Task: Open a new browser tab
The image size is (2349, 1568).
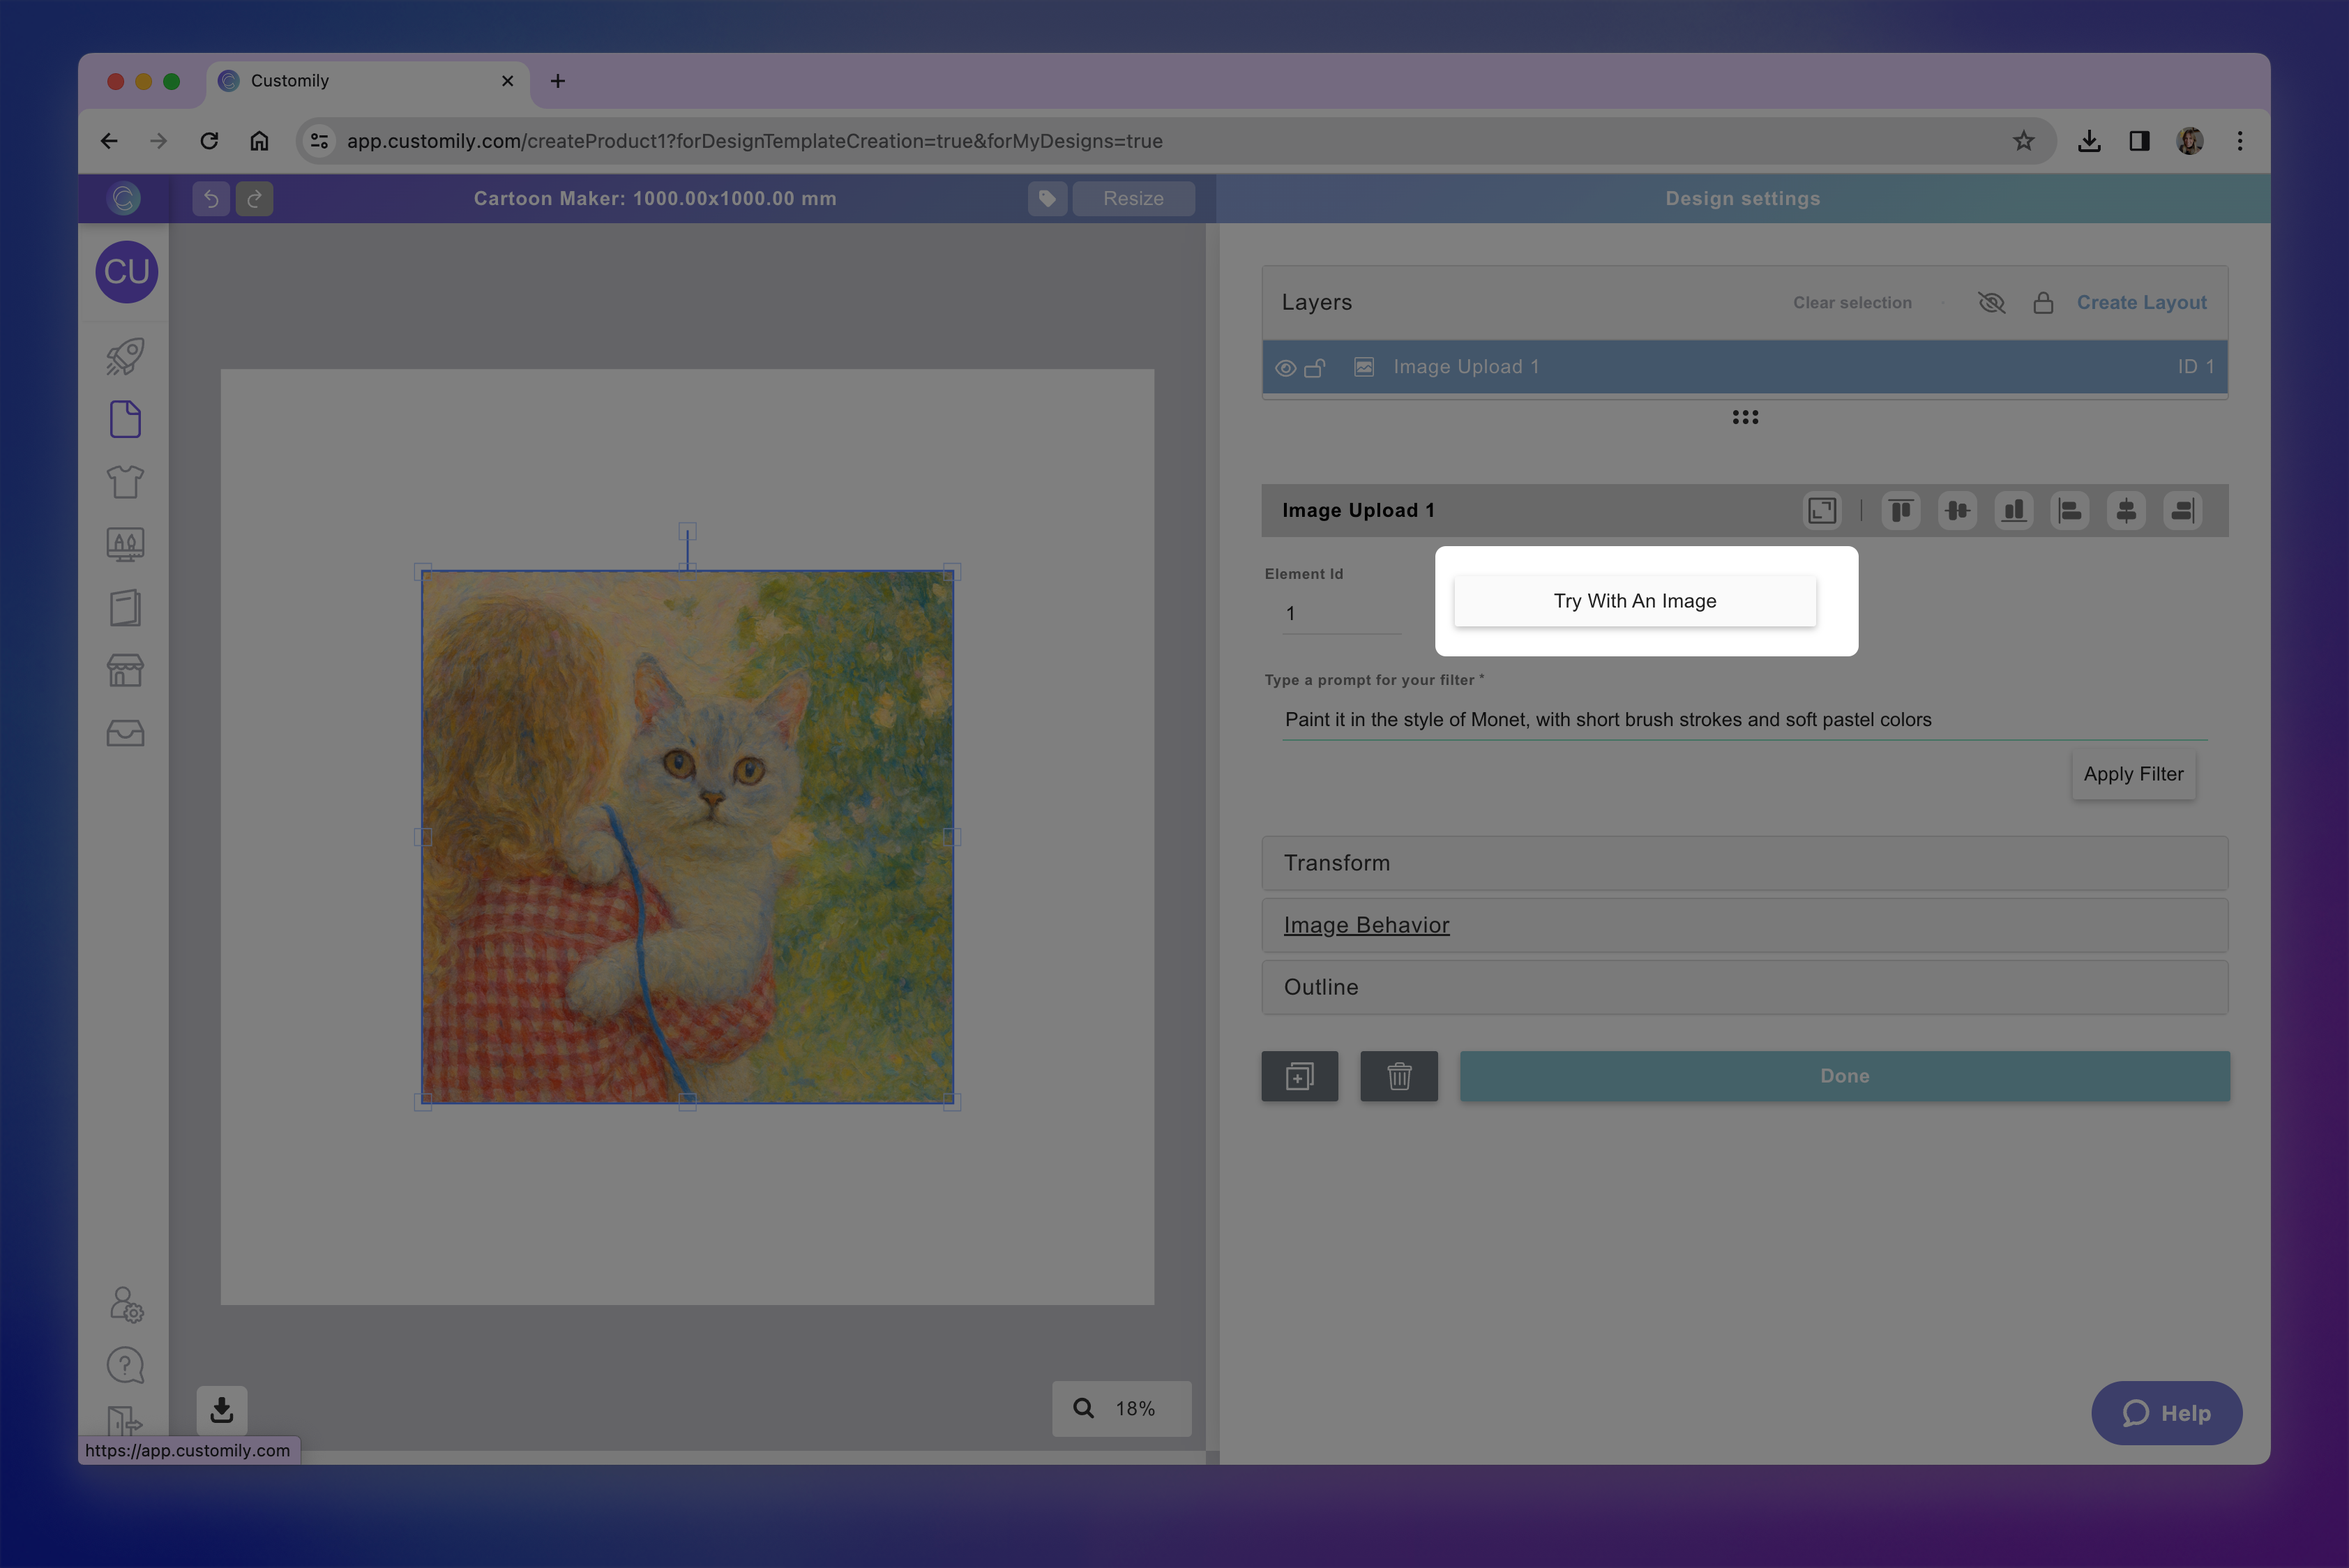Action: click(558, 81)
